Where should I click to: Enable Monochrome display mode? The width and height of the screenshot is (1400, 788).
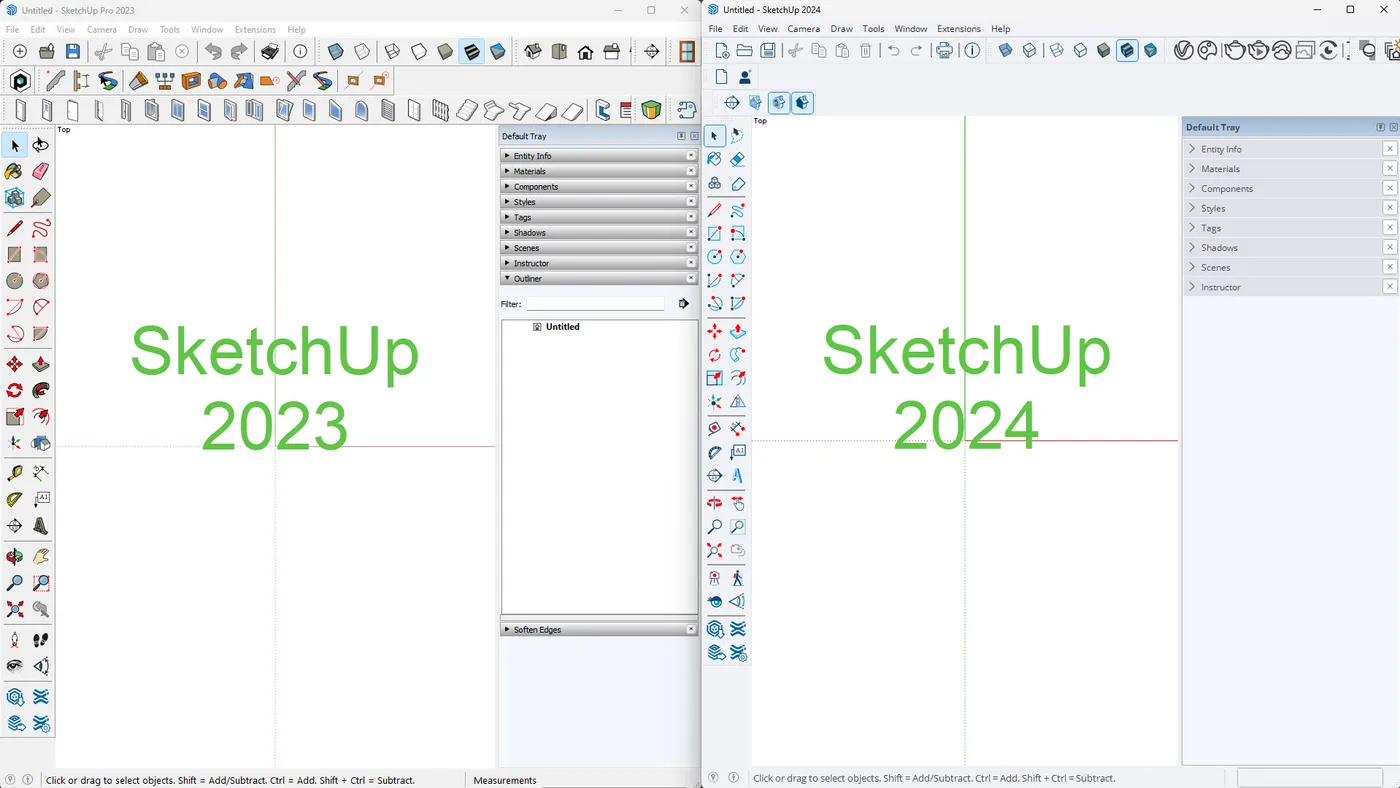click(x=497, y=51)
